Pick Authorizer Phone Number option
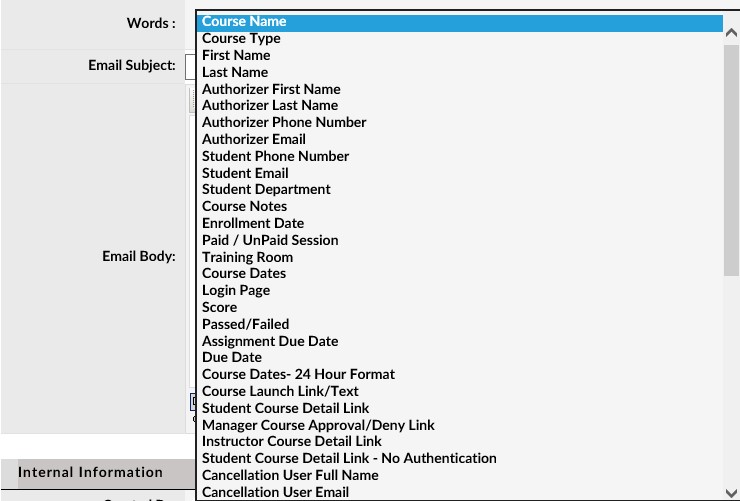 pyautogui.click(x=459, y=123)
